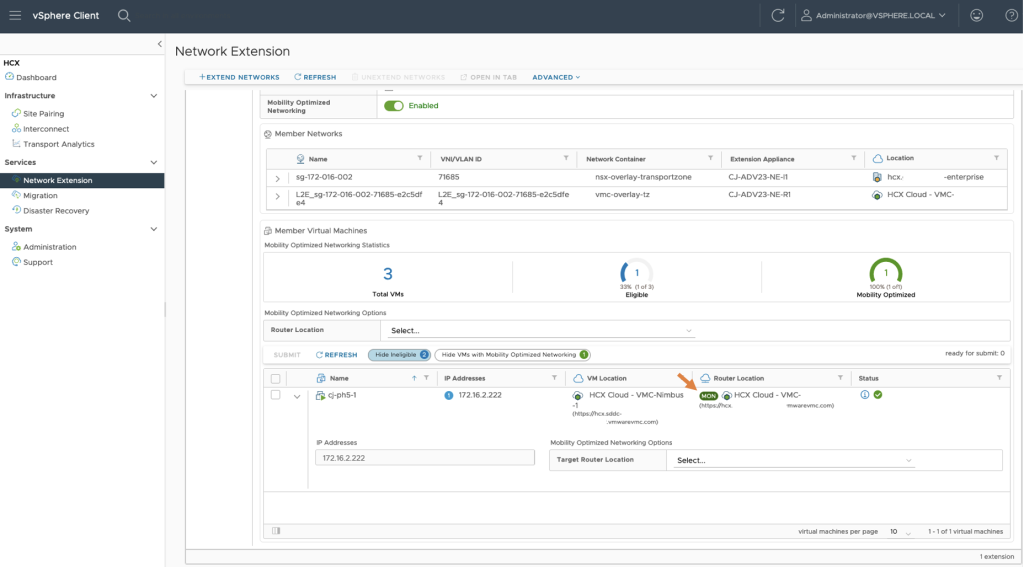Check the checkbox for cj-ph5-1 row
The height and width of the screenshot is (567, 1024).
(276, 395)
